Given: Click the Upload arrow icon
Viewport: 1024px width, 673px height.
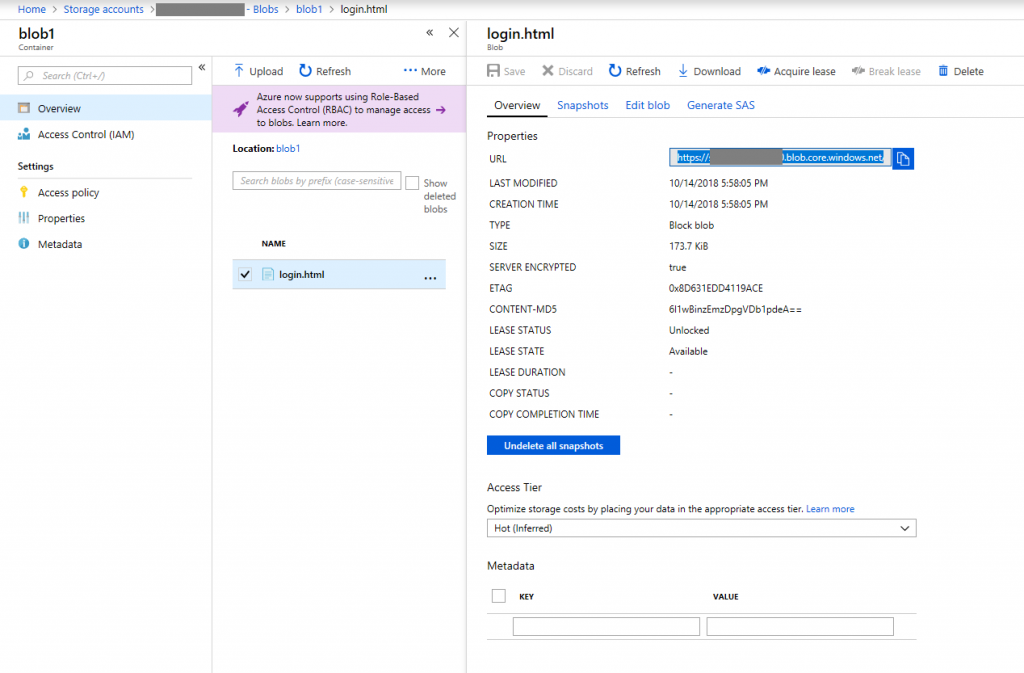Looking at the screenshot, I should [x=239, y=70].
